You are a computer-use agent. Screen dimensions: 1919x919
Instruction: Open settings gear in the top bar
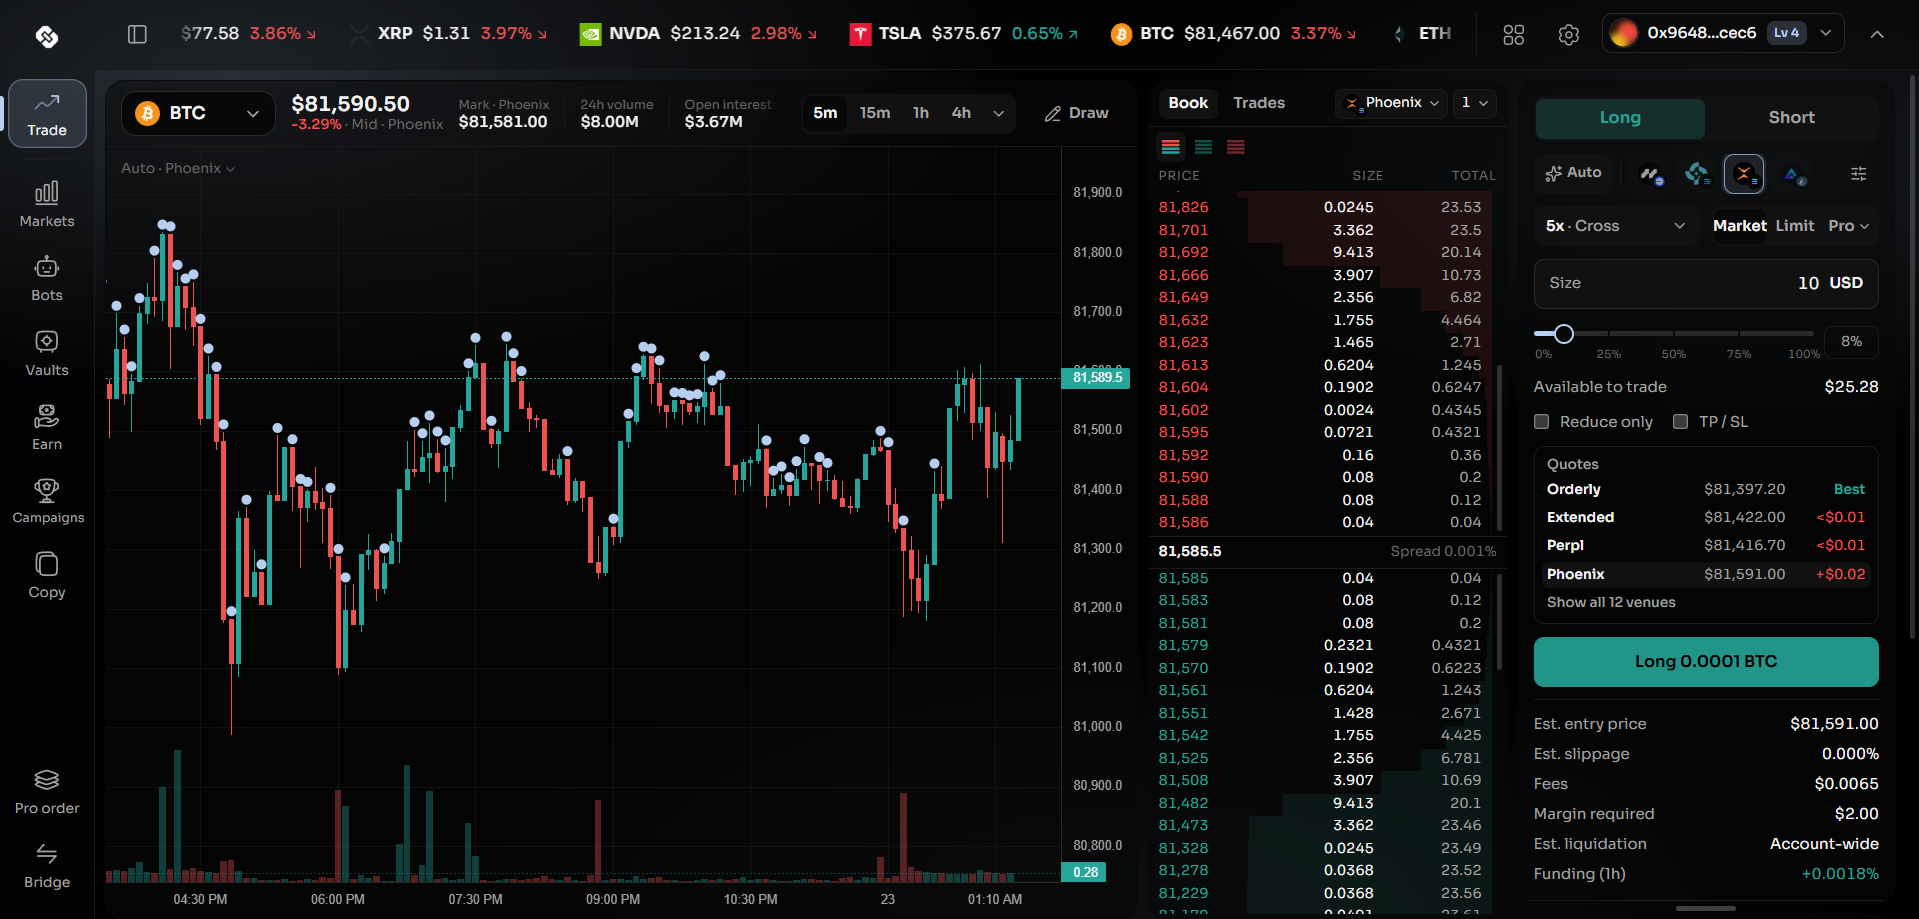click(x=1569, y=34)
